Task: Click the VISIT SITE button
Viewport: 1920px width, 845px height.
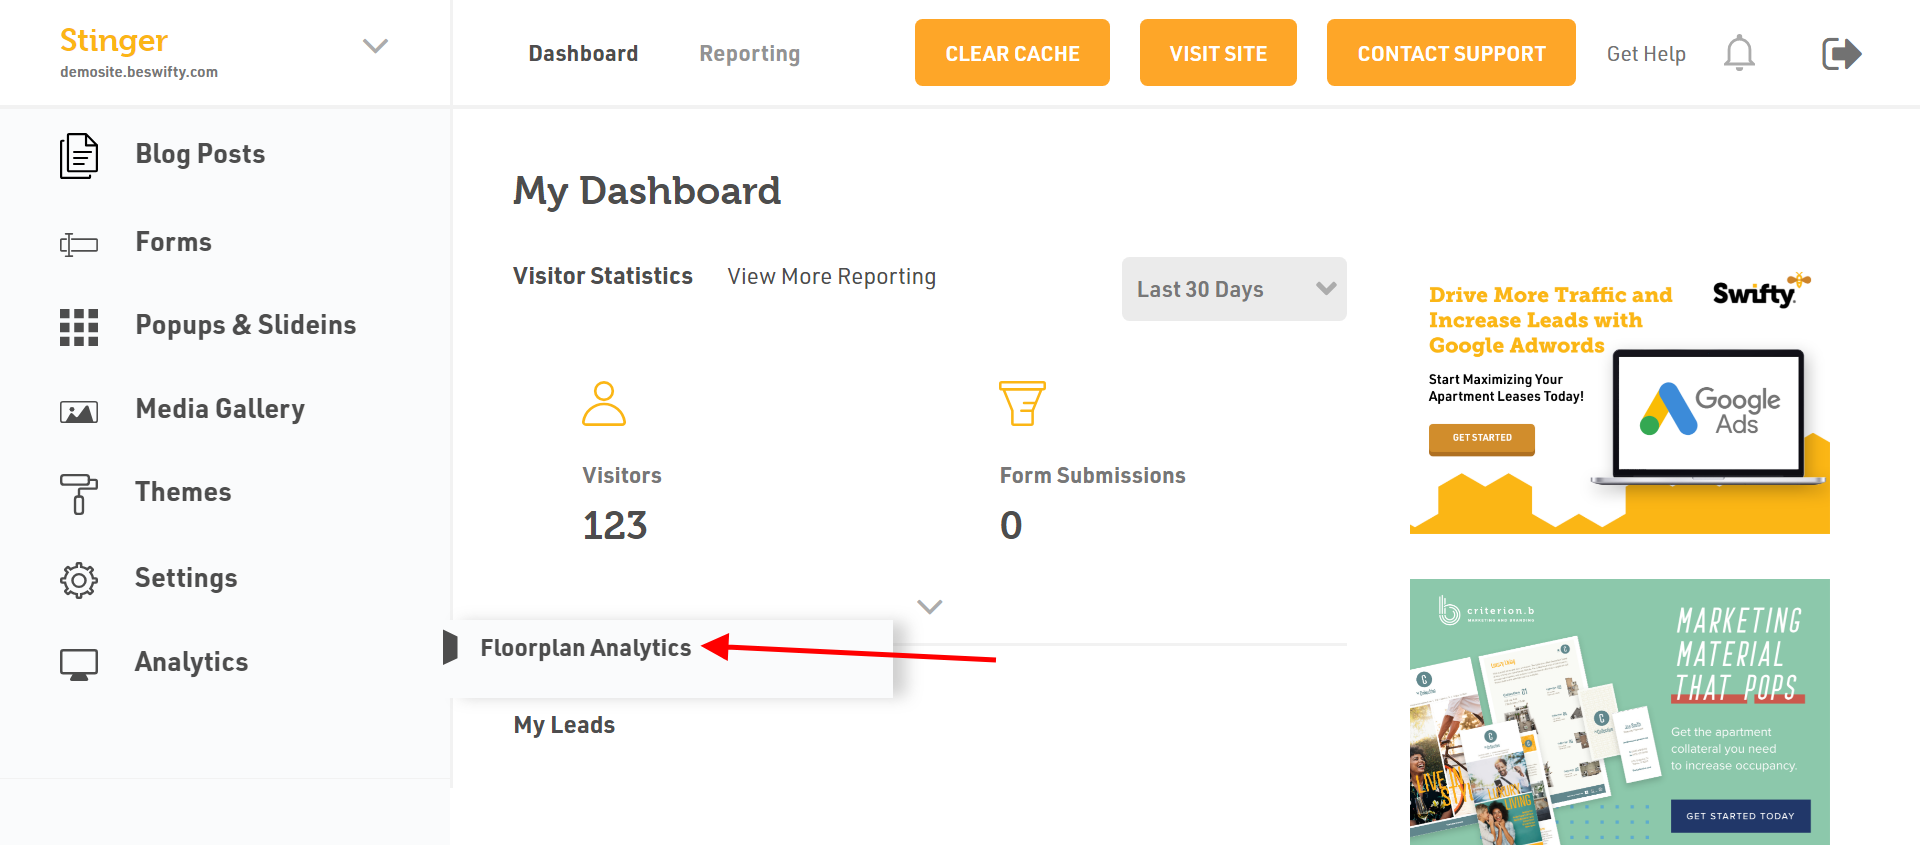Action: click(1218, 52)
